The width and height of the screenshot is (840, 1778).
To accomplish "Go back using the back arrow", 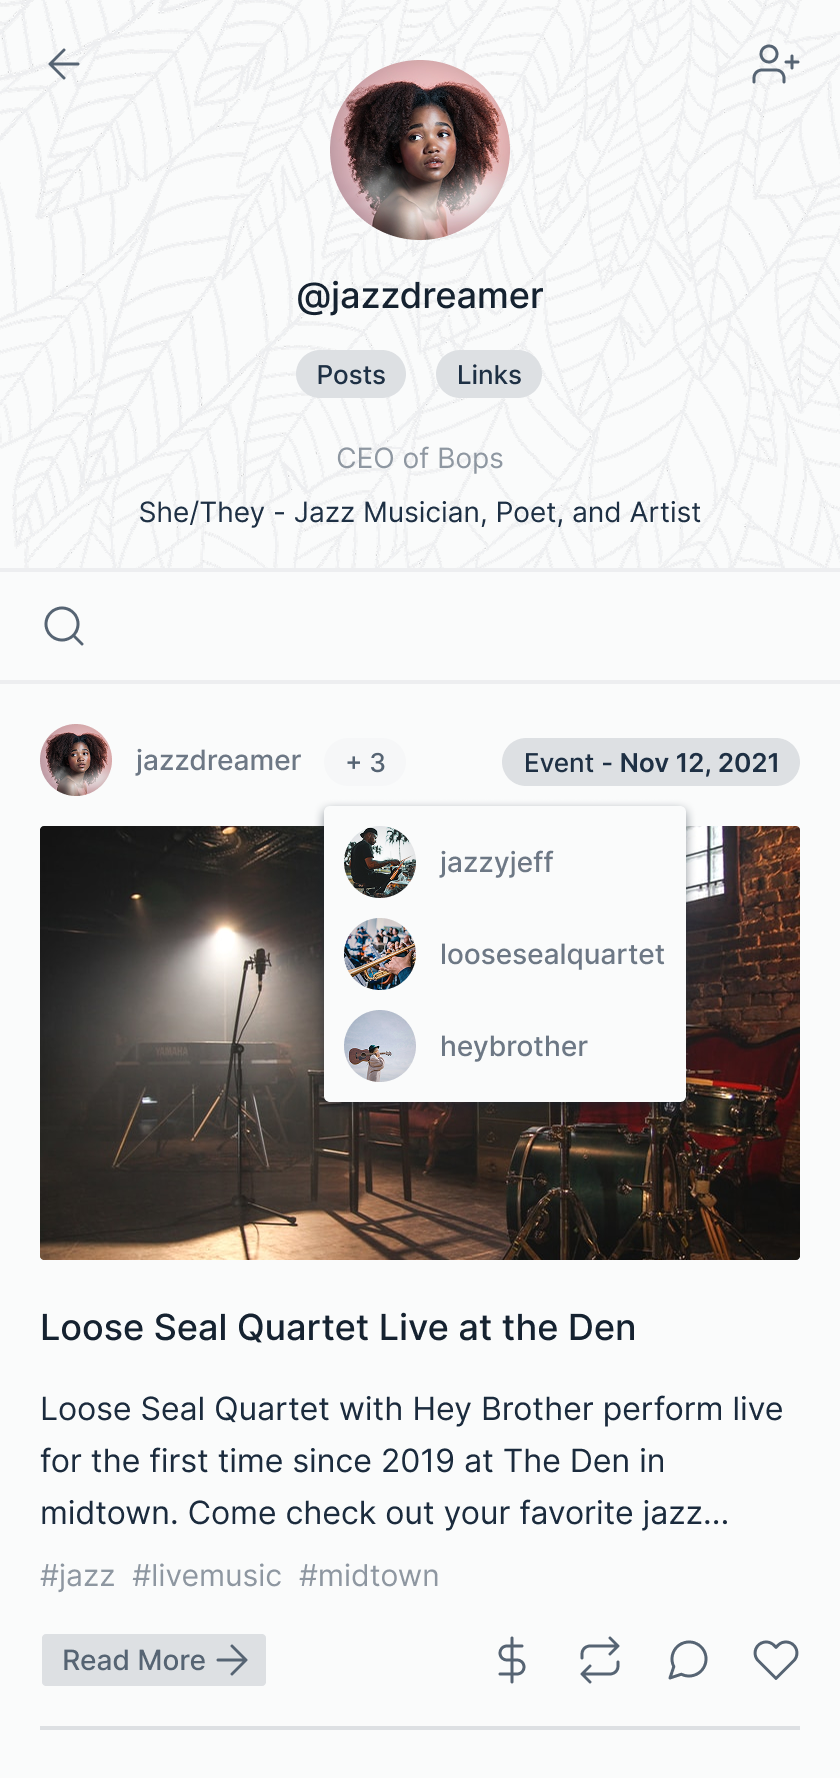I will [64, 64].
